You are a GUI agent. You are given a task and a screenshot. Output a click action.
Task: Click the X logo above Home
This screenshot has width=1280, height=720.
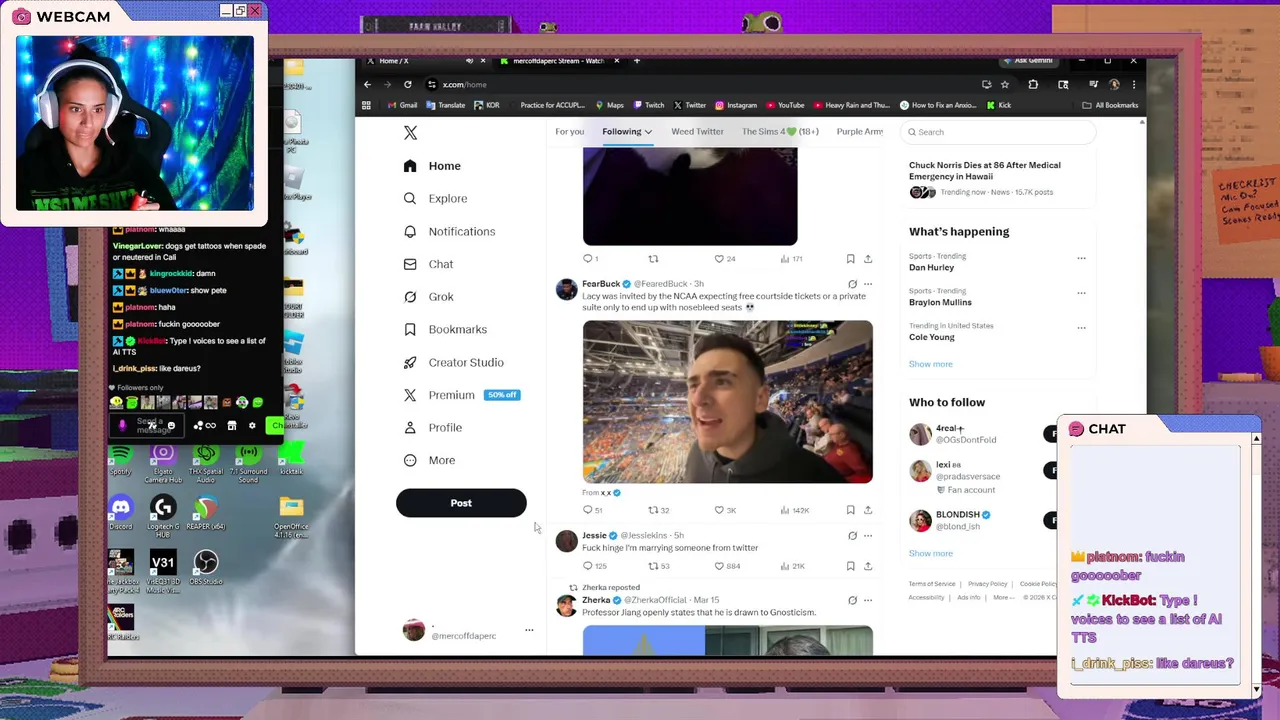(410, 133)
